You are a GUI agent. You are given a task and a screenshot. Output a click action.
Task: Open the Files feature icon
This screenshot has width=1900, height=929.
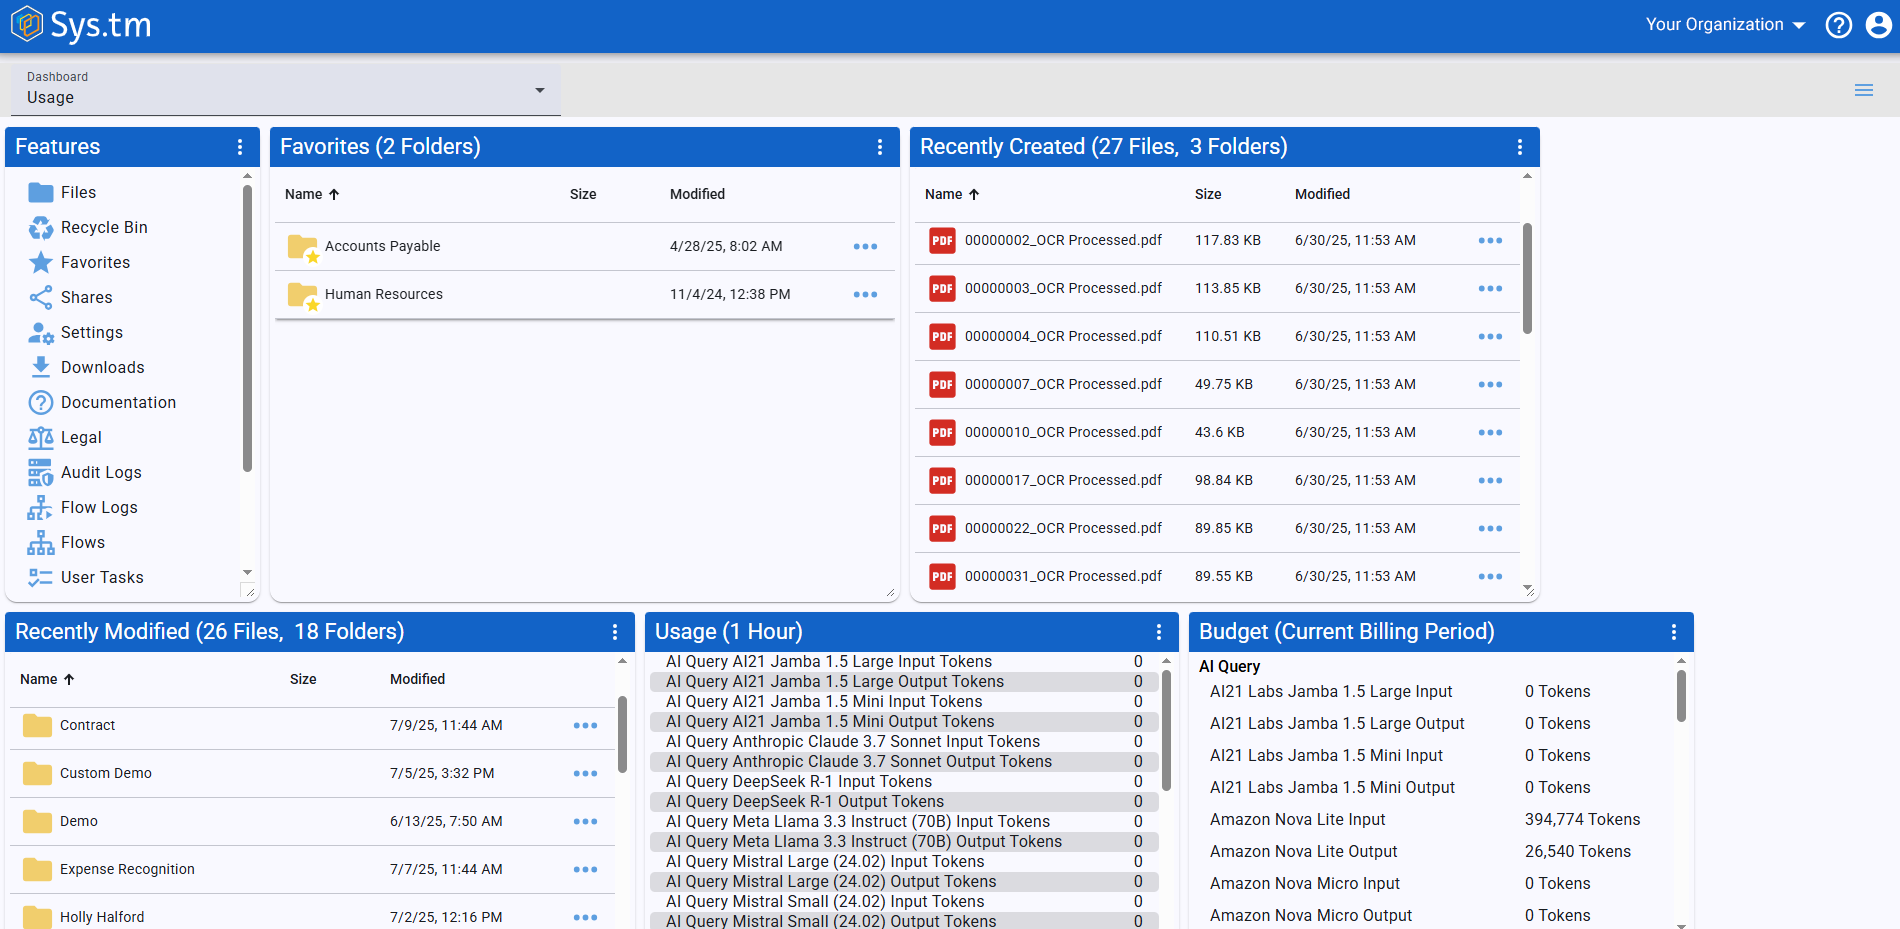[41, 192]
